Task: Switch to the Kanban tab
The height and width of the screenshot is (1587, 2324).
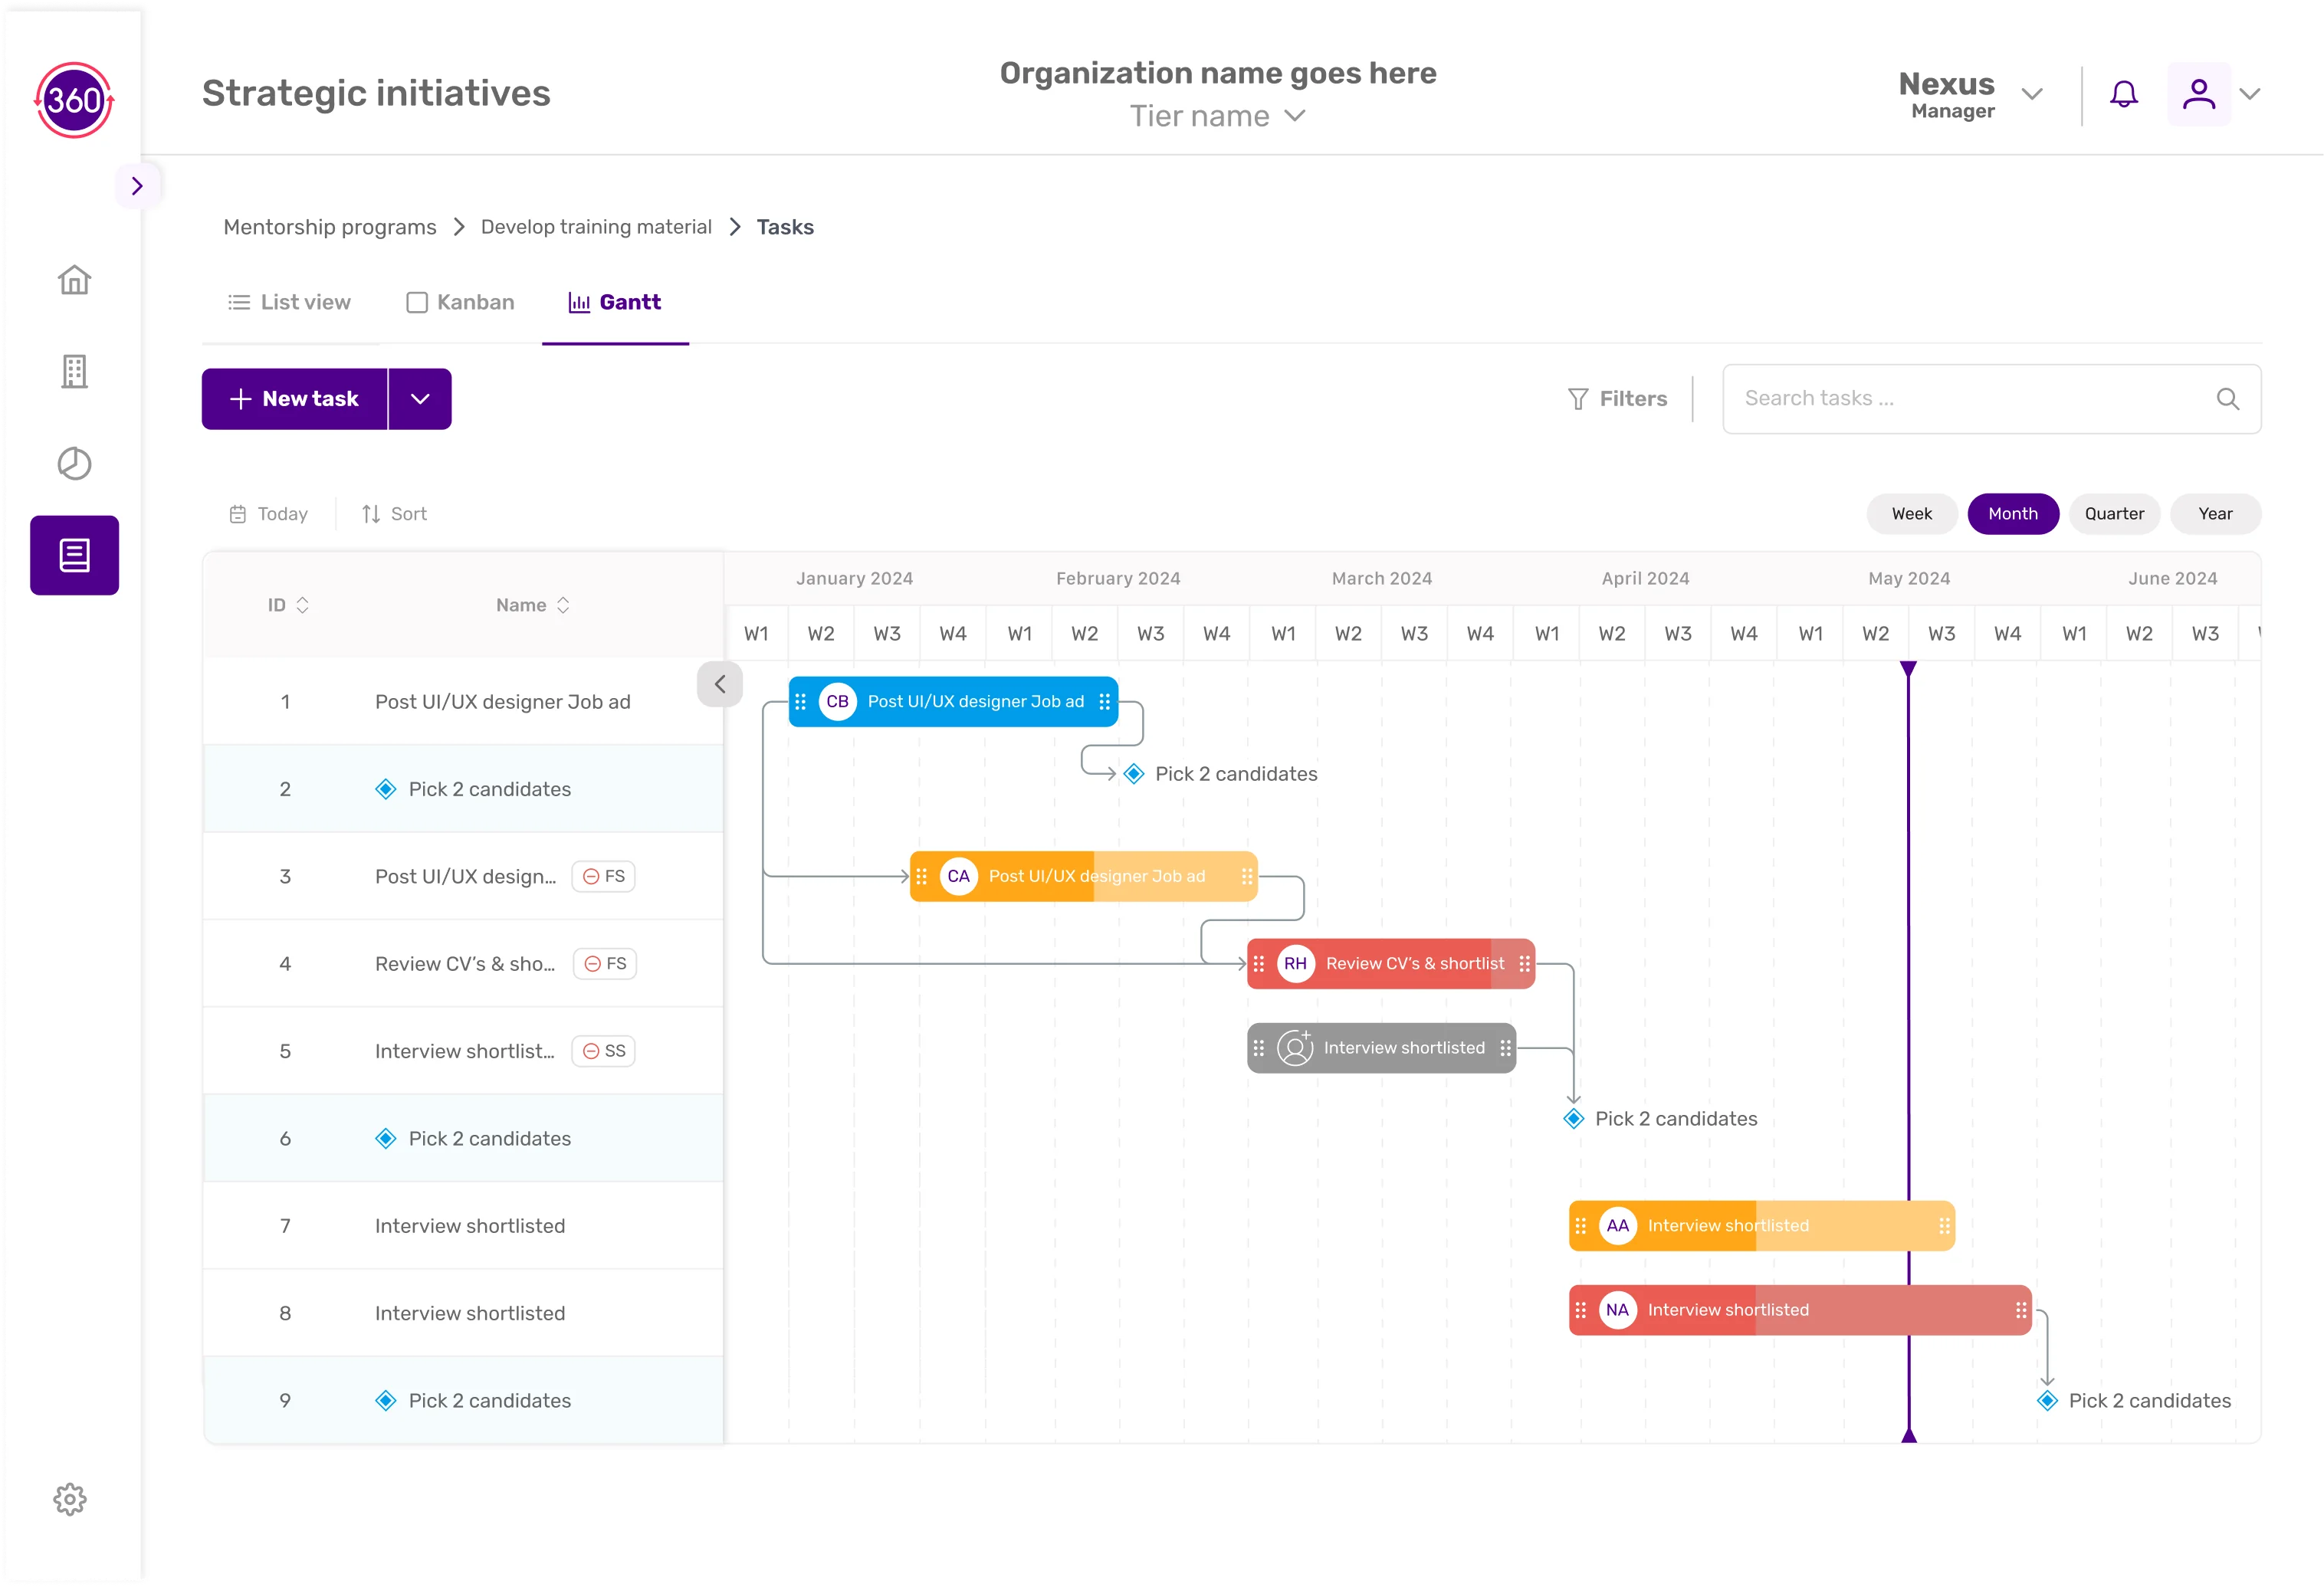Action: pyautogui.click(x=460, y=302)
